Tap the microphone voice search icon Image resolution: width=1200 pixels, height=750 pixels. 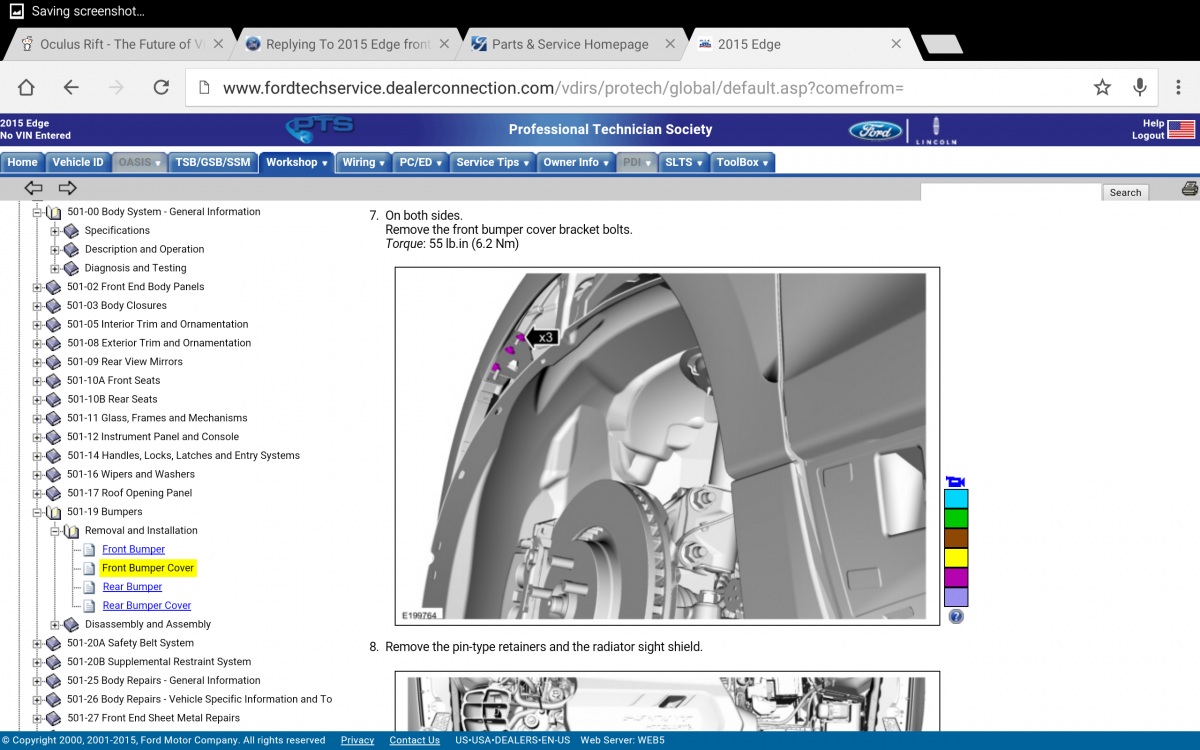[x=1139, y=88]
